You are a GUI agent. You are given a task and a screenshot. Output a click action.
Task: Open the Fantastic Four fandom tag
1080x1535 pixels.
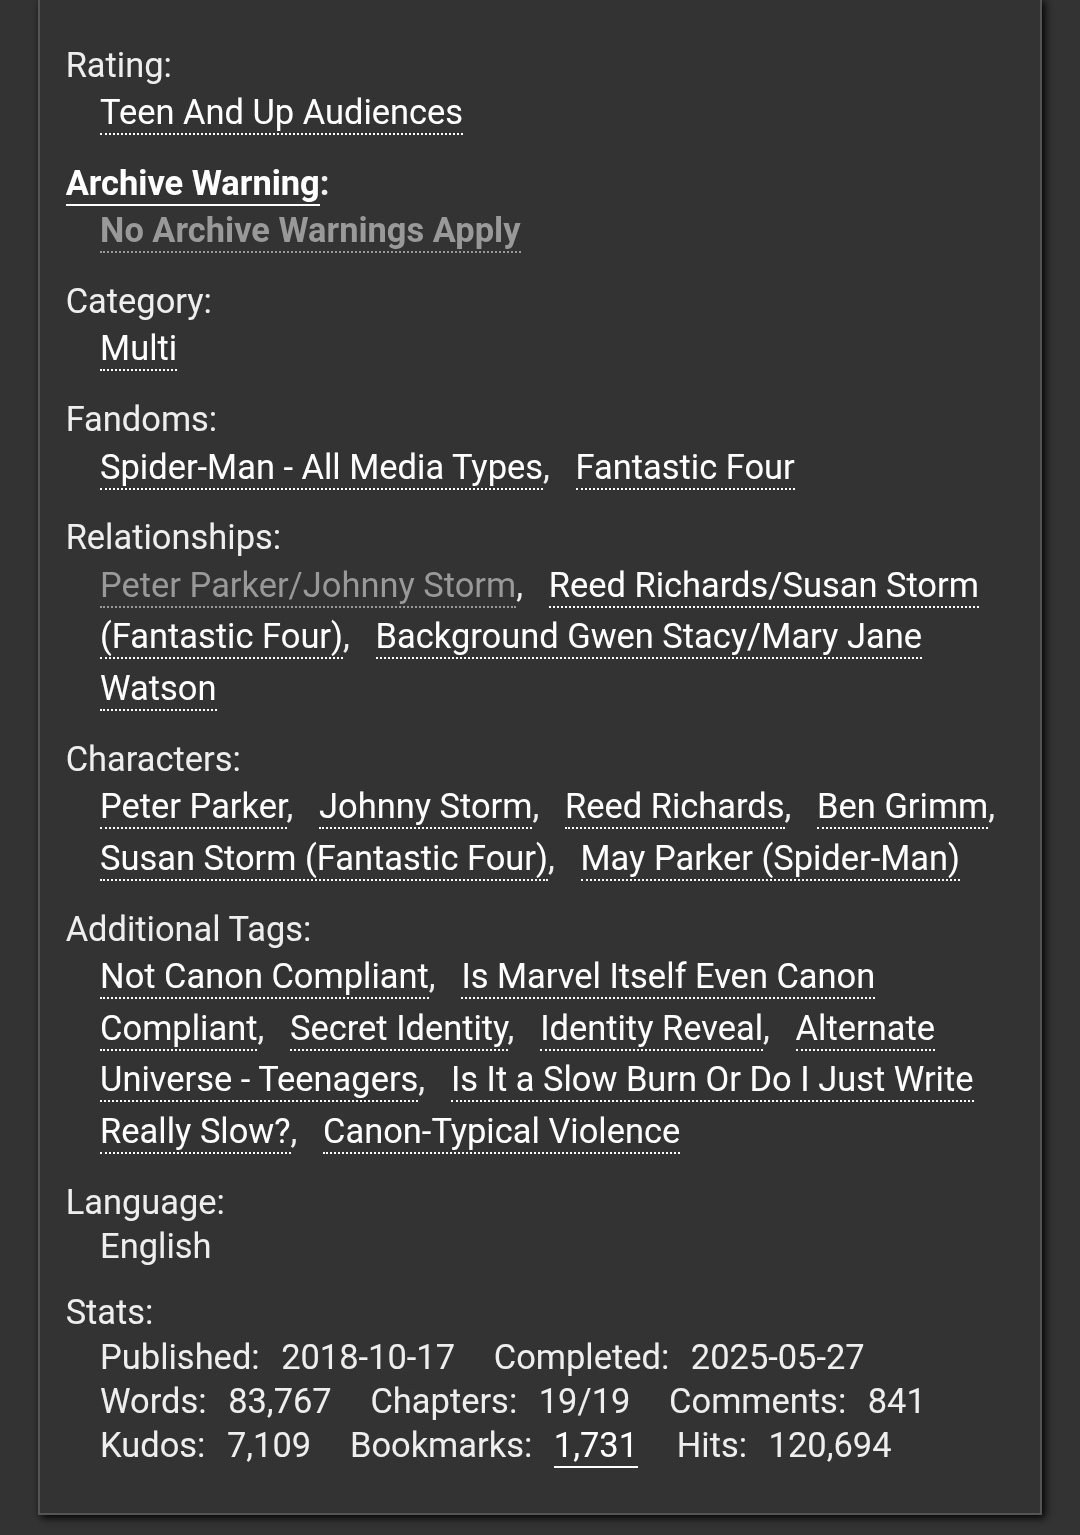pos(685,468)
